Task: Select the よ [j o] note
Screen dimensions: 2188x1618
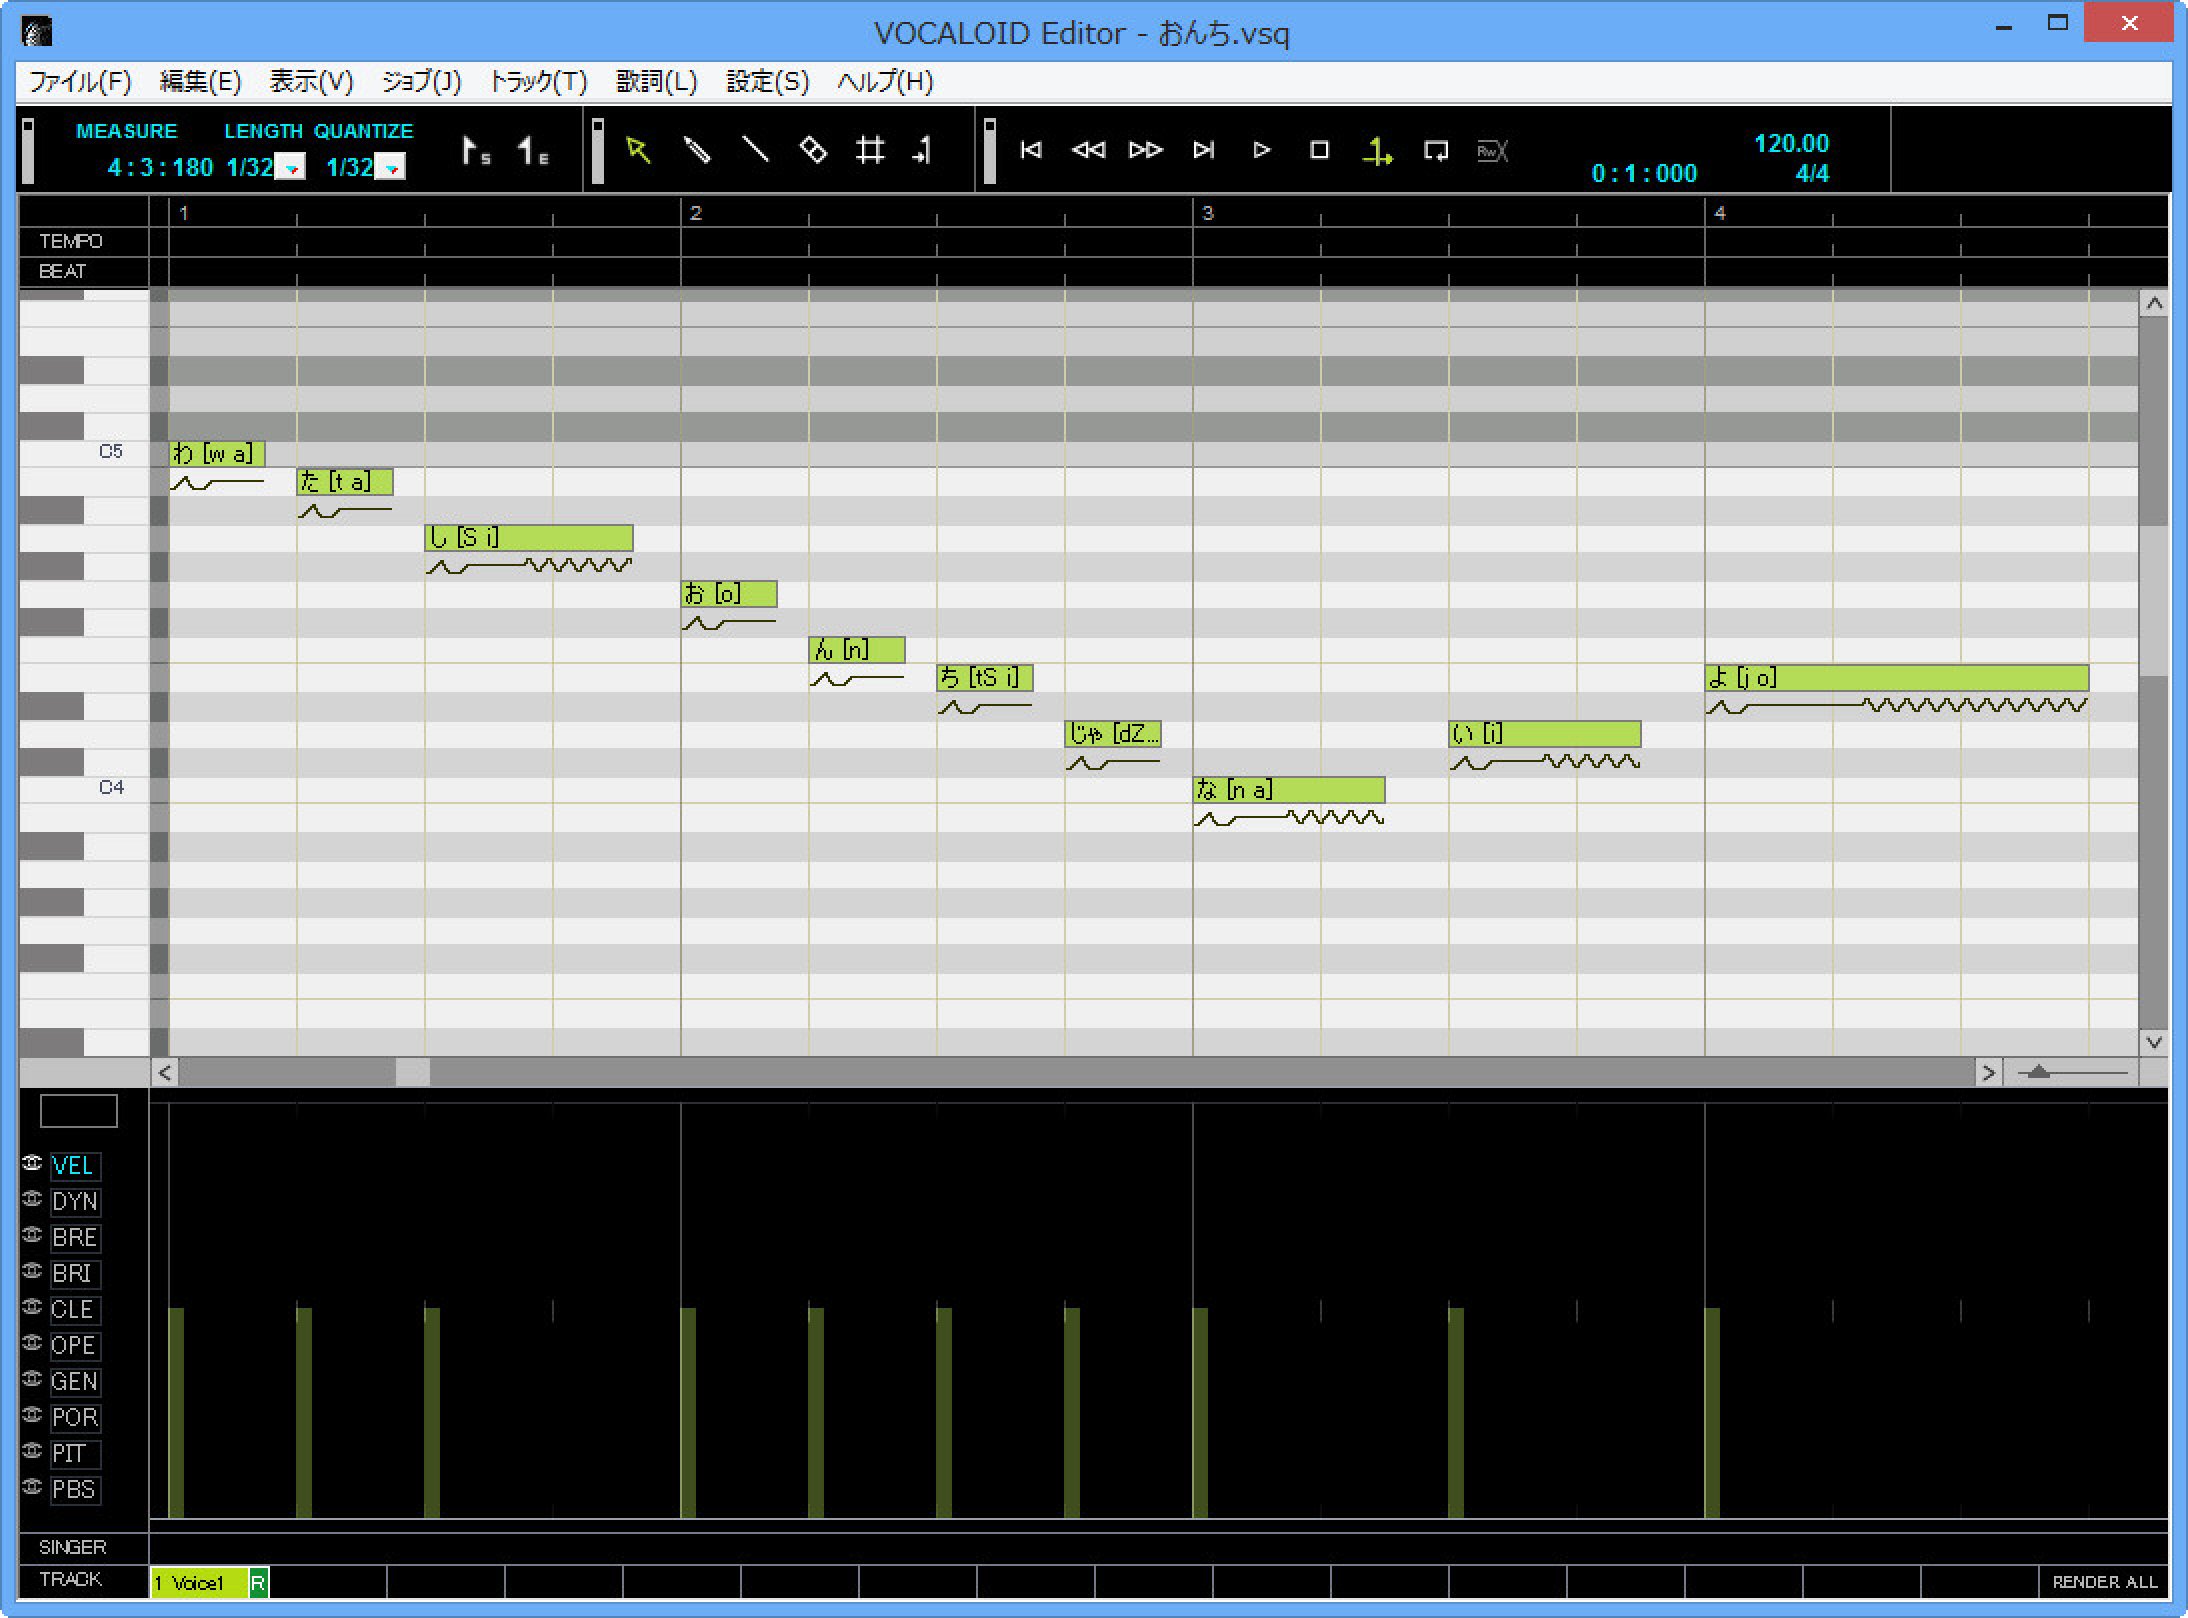Action: coord(1897,678)
